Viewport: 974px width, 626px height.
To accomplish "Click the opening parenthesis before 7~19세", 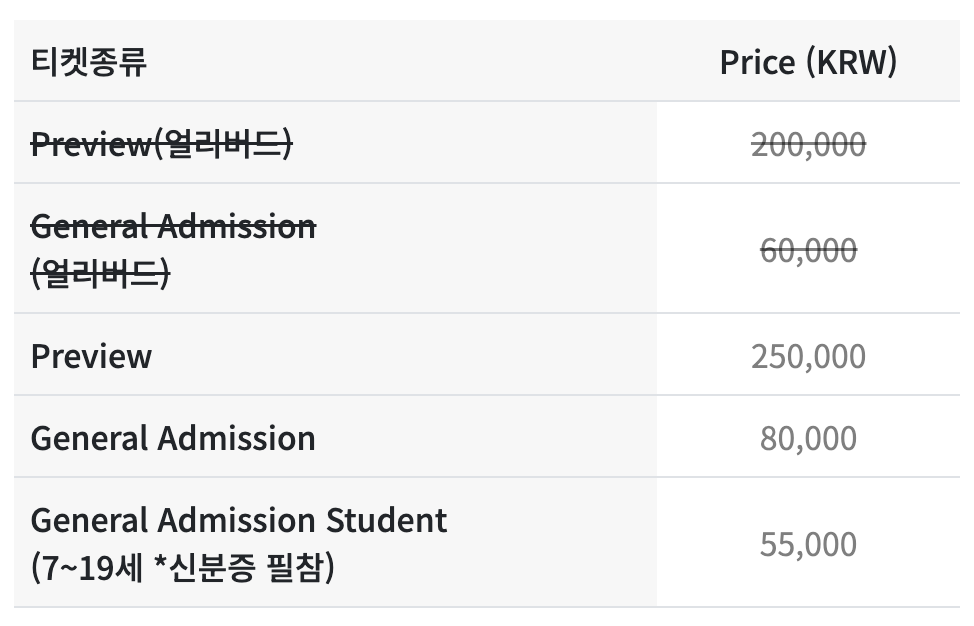I will [37, 568].
